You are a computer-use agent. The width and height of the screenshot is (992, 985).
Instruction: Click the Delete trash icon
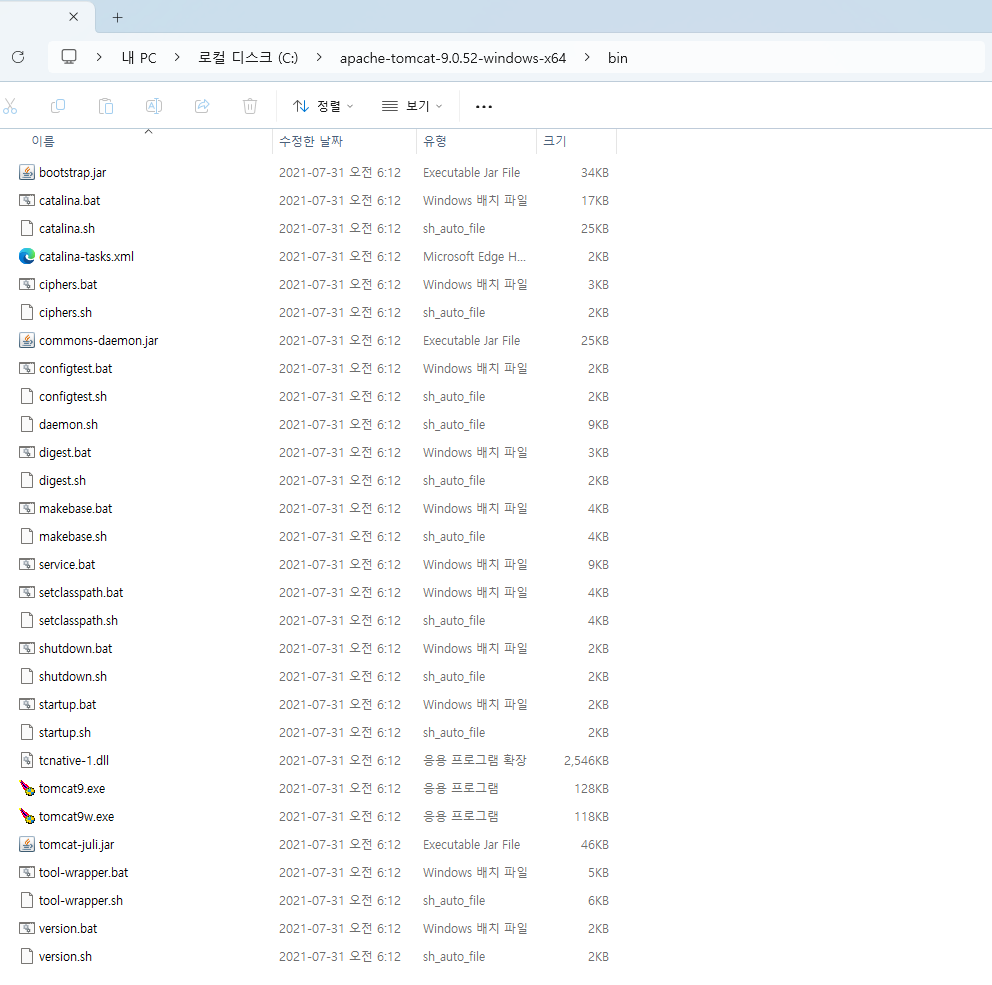(x=250, y=106)
